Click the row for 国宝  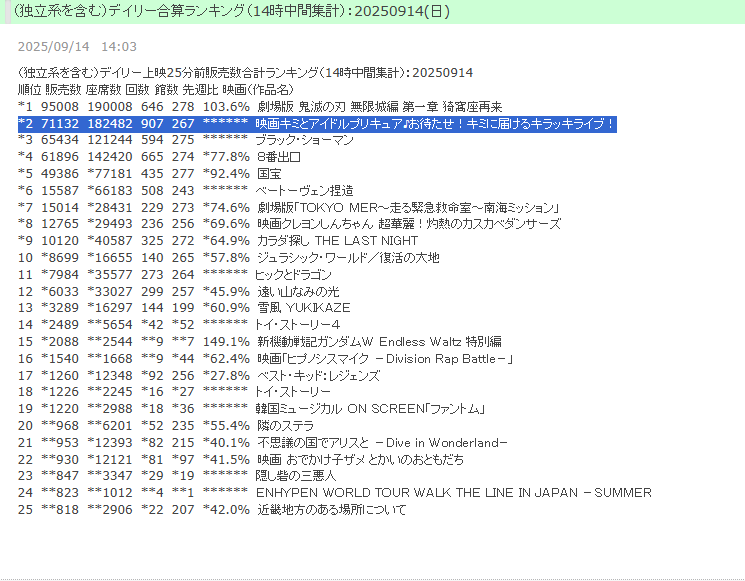point(149,174)
